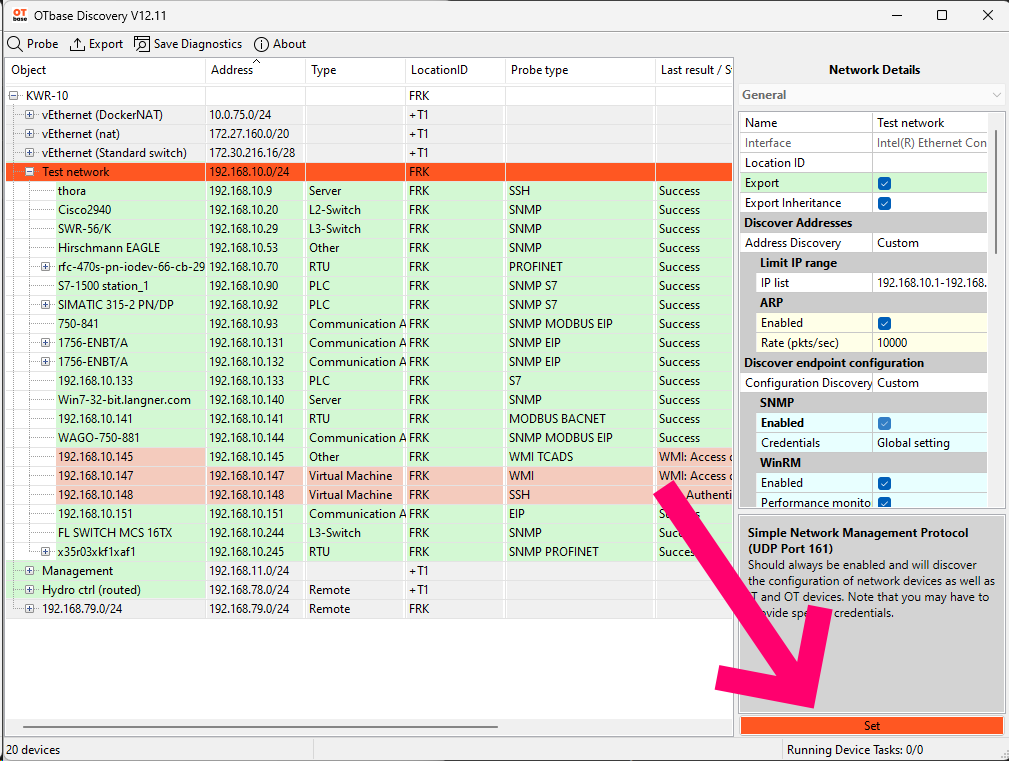The image size is (1009, 761).
Task: Toggle the Export checkbox
Action: point(884,183)
